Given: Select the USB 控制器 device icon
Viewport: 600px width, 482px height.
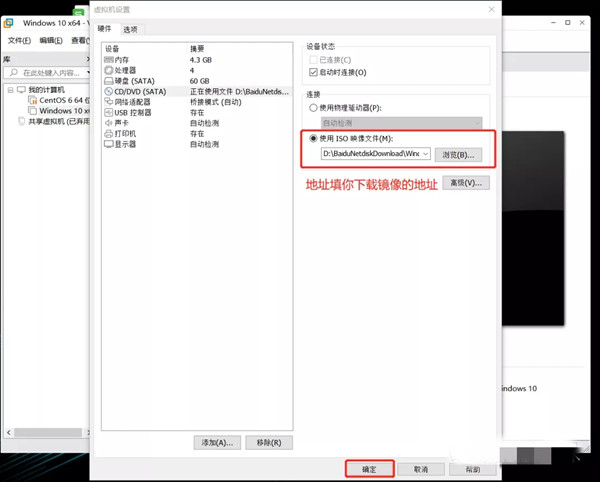Looking at the screenshot, I should click(109, 112).
